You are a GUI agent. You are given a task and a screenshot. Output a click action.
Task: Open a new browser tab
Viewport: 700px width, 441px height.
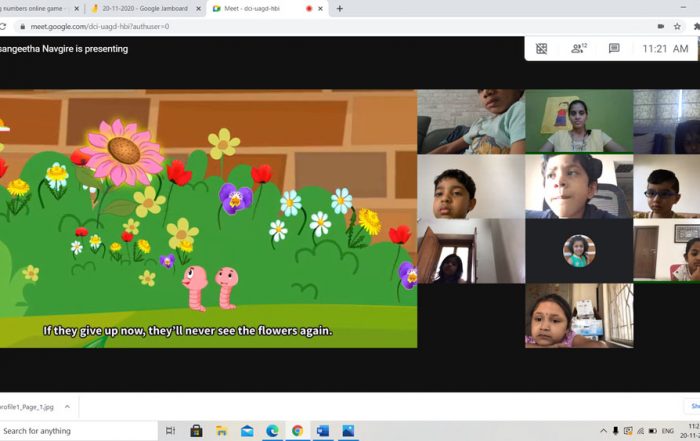[x=339, y=8]
